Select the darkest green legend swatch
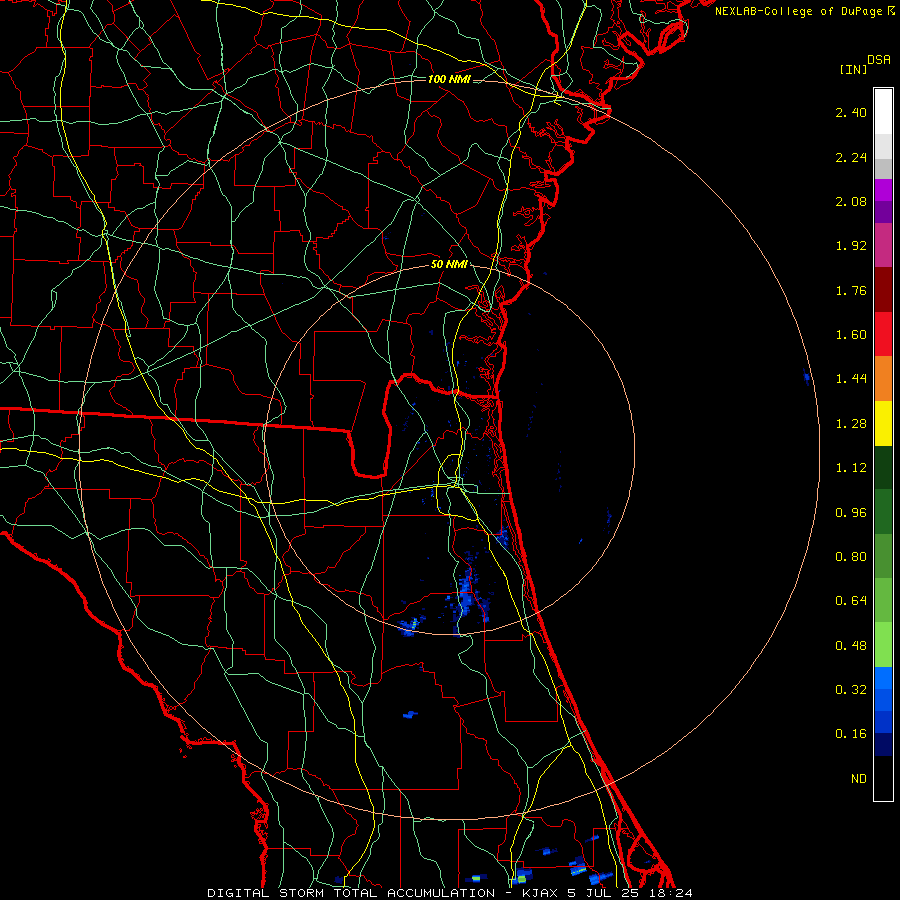 click(x=883, y=468)
